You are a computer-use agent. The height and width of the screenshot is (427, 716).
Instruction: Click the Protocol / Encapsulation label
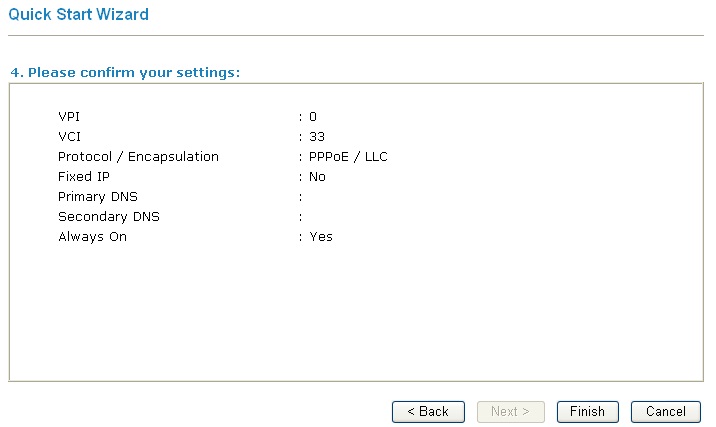point(138,157)
